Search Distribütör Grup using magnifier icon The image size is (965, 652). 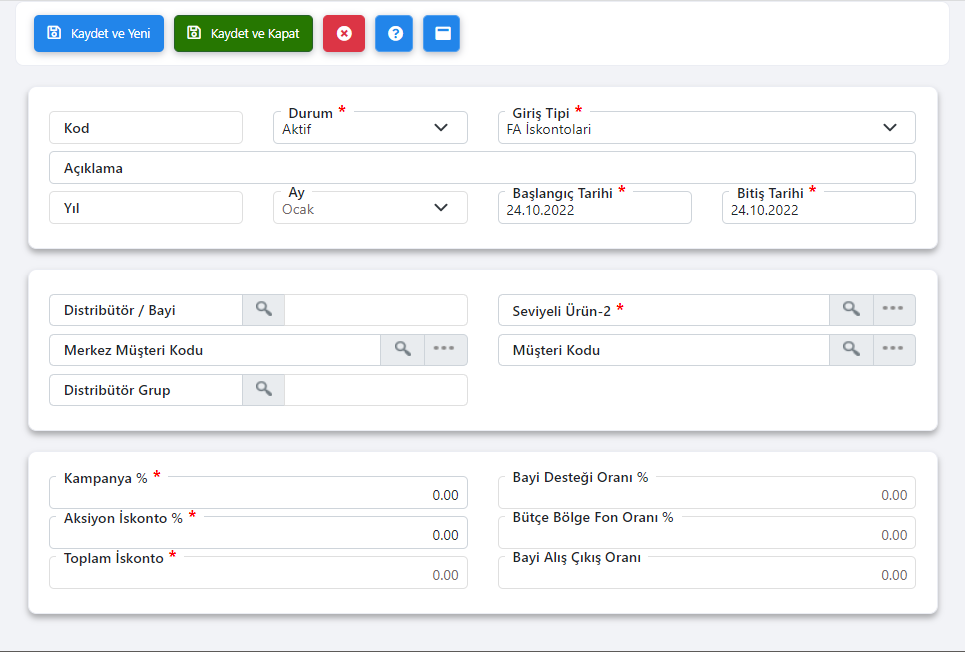tap(263, 390)
